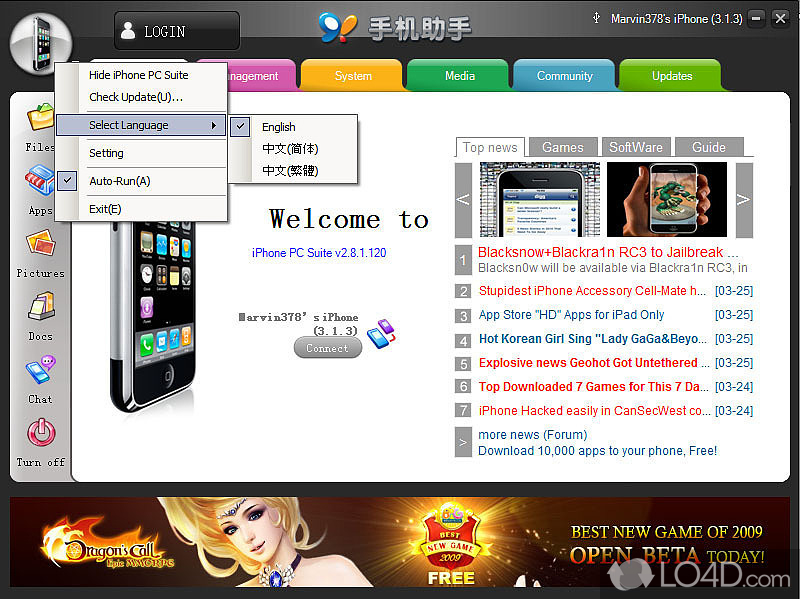The image size is (800, 599).
Task: Open Top Downloaded 7 Games article
Action: [x=593, y=387]
